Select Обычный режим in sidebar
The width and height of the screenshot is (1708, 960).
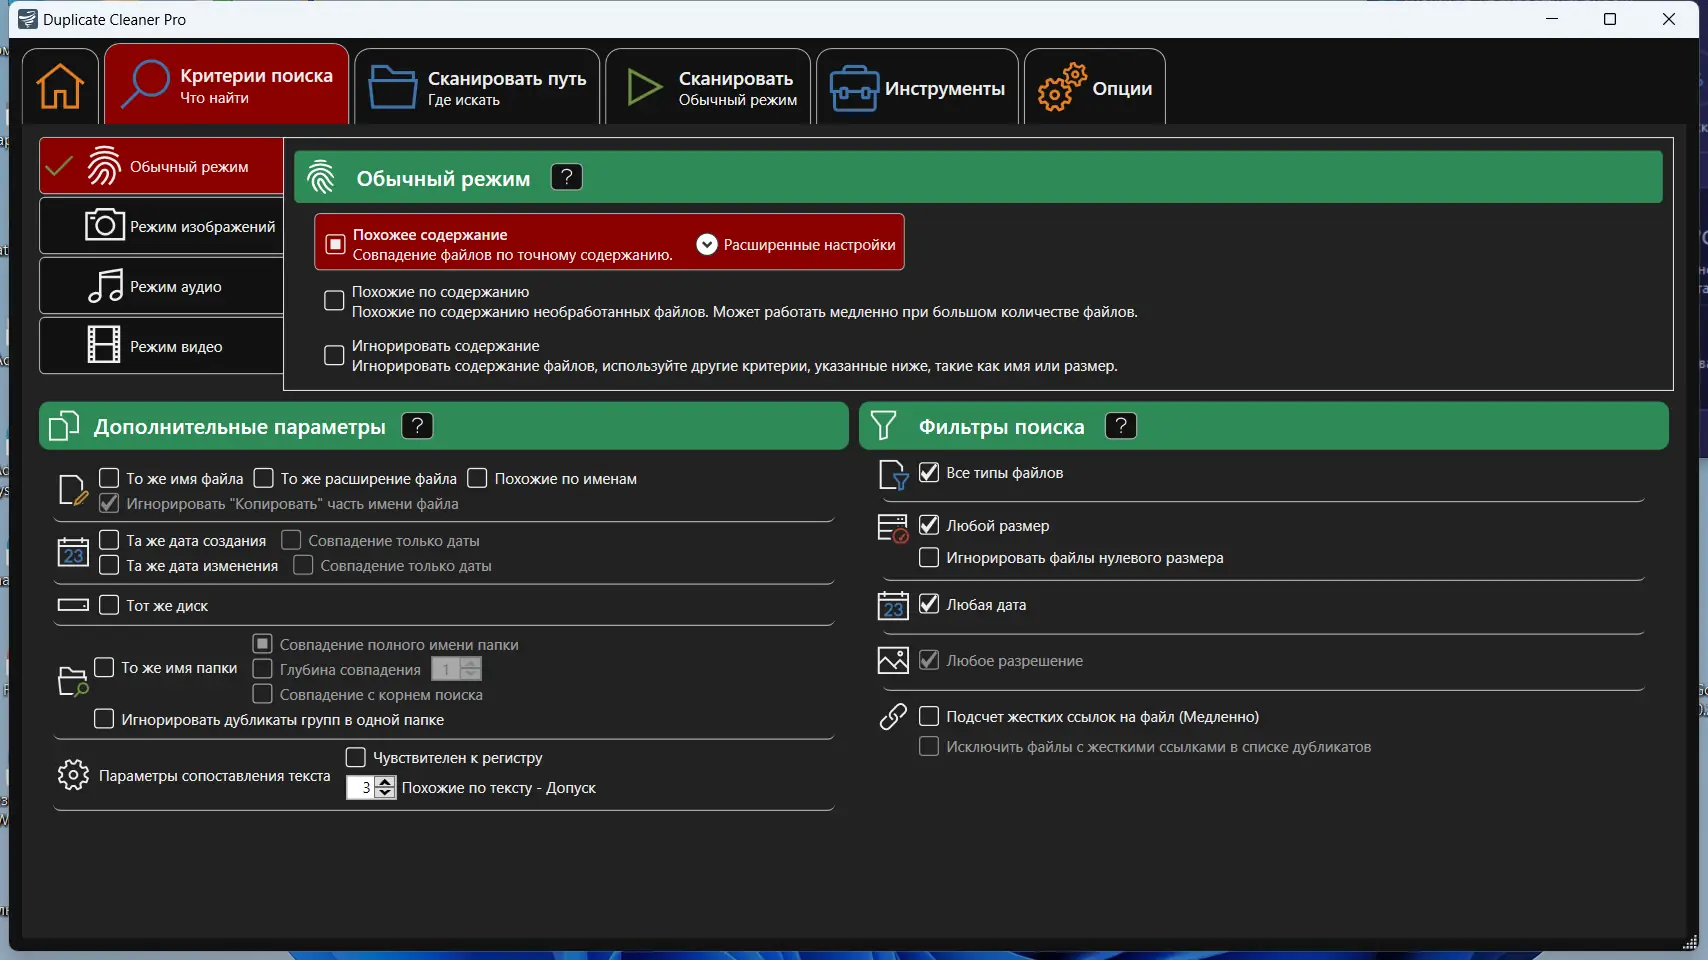(162, 166)
